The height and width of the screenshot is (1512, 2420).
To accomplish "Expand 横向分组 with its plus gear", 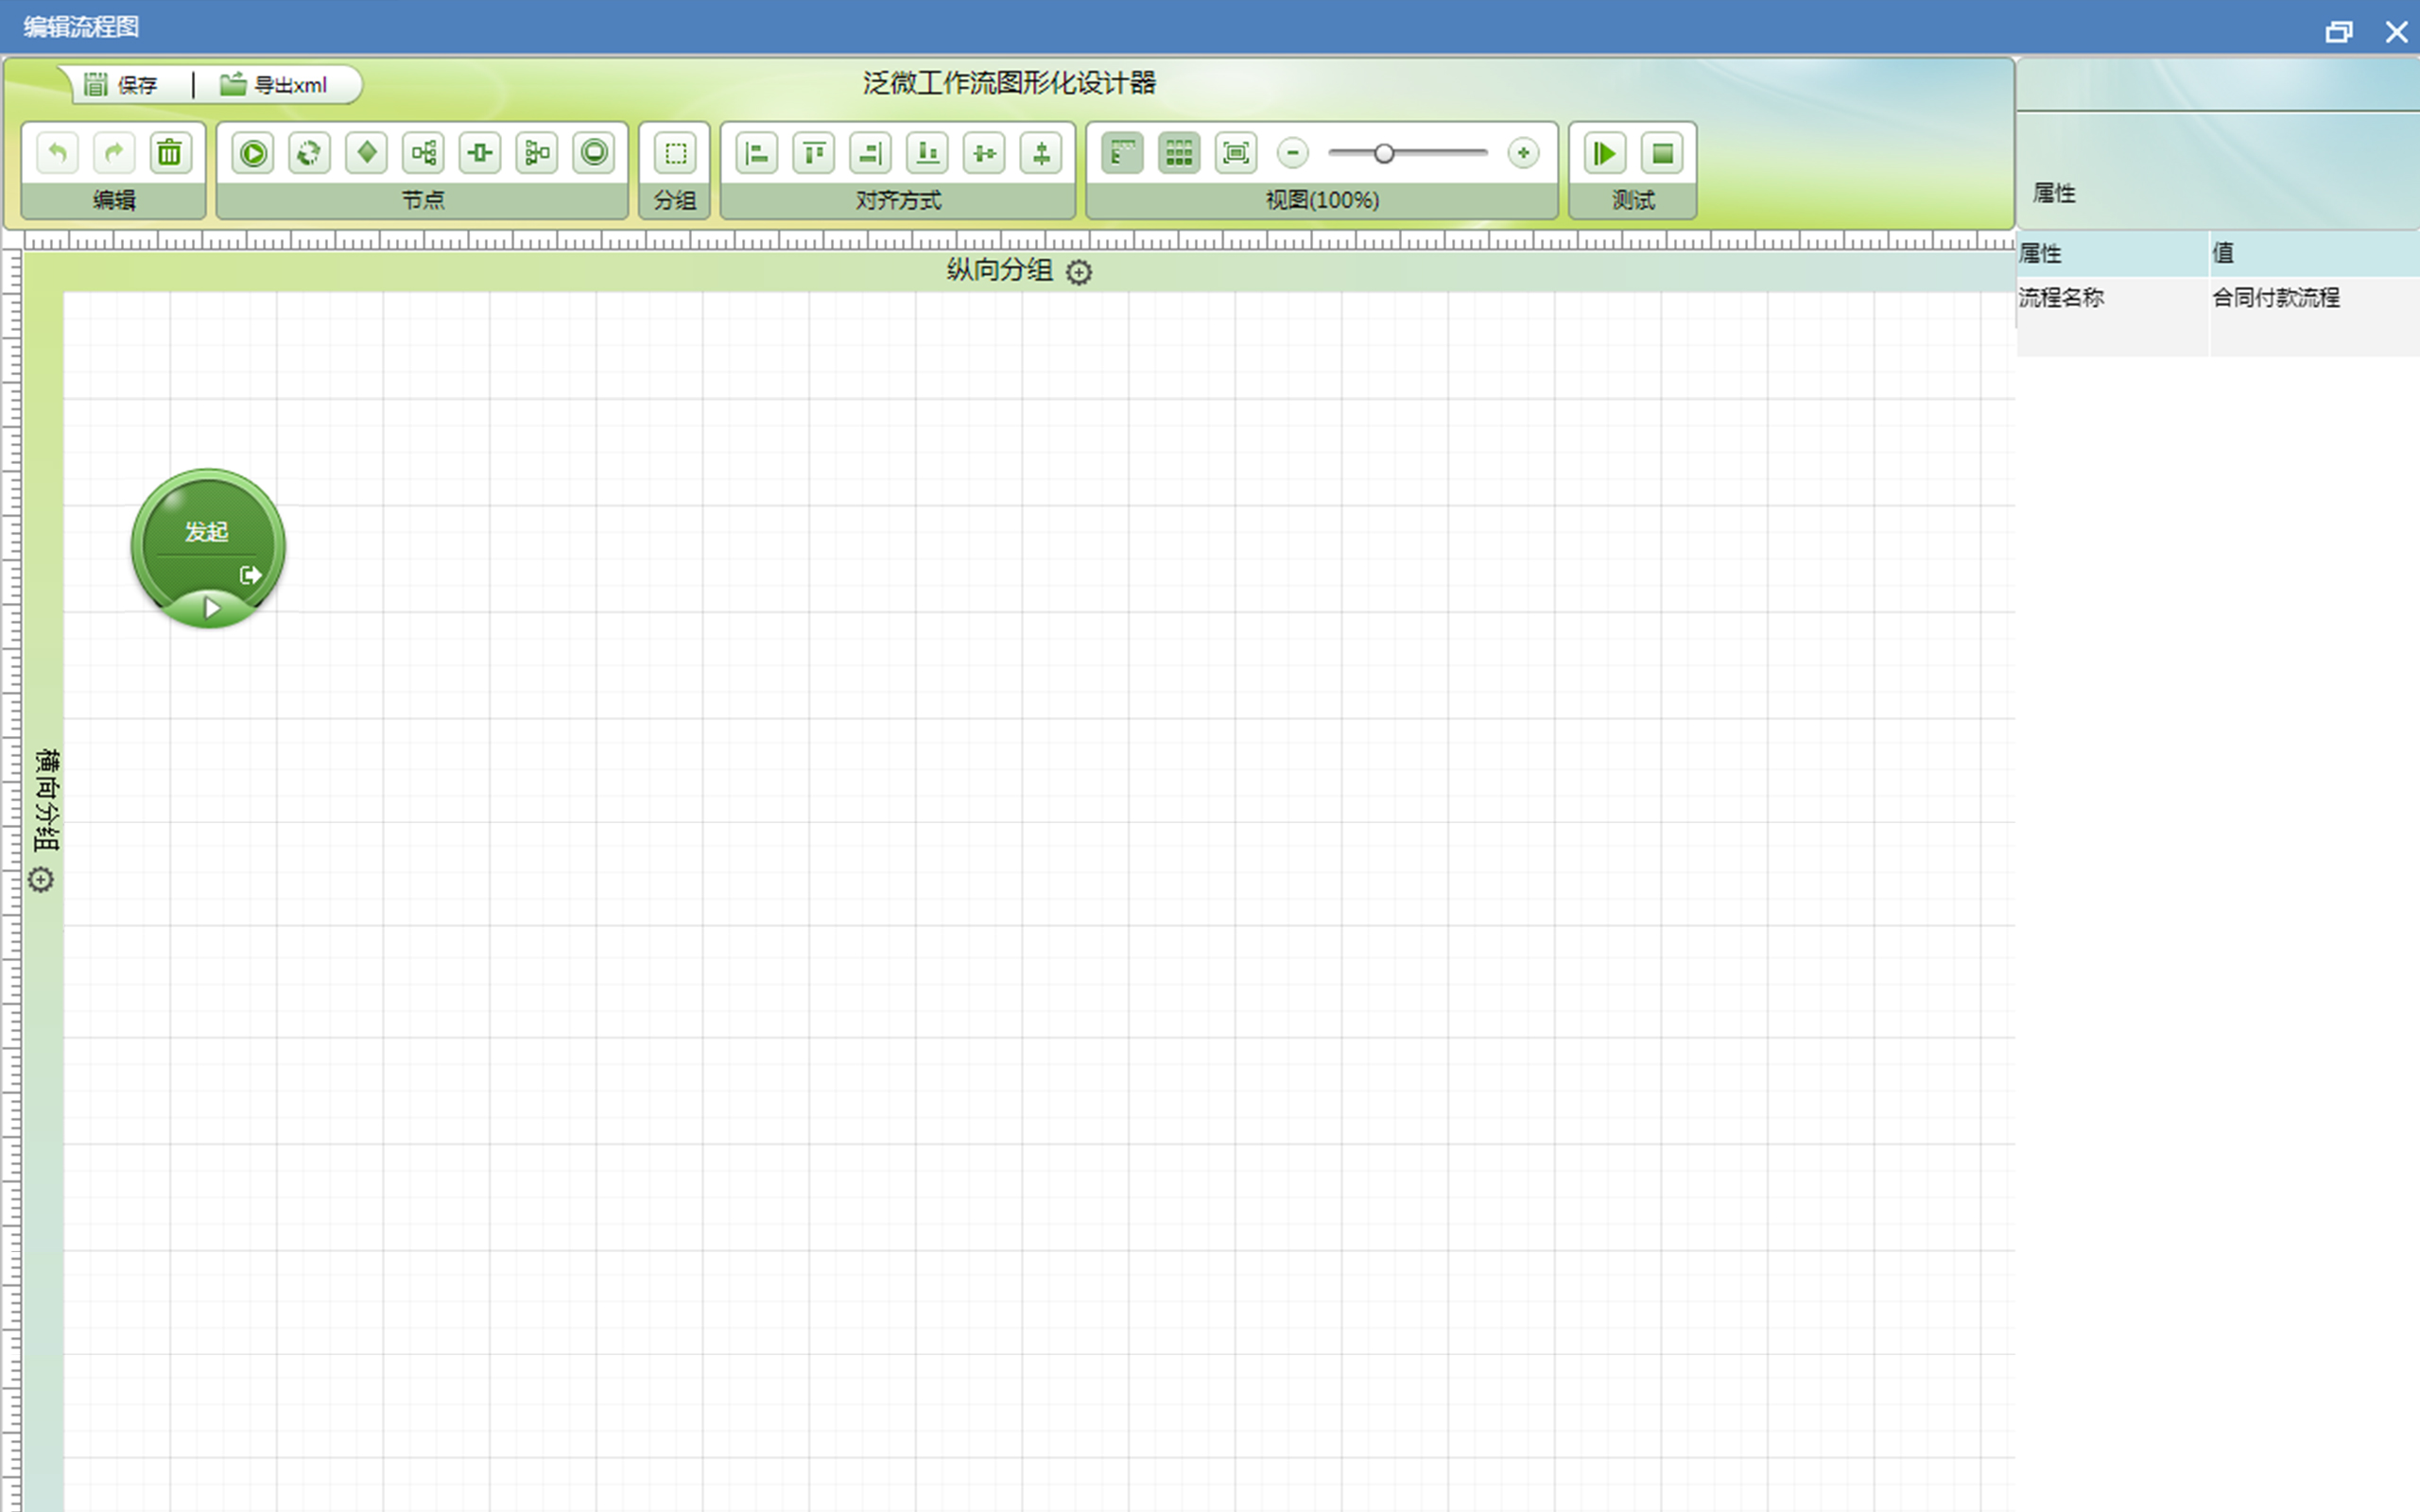I will tap(41, 880).
